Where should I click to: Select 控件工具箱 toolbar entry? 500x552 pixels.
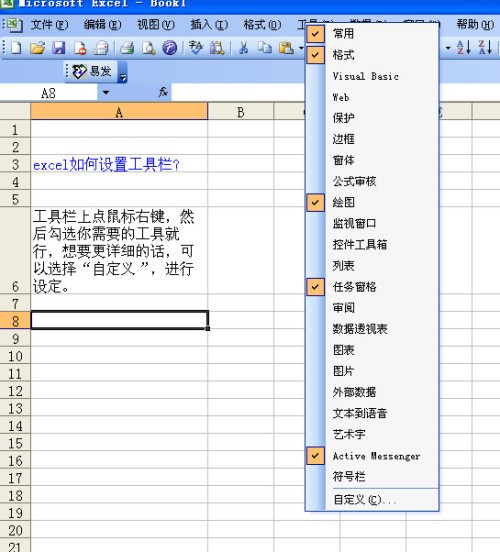click(x=372, y=245)
